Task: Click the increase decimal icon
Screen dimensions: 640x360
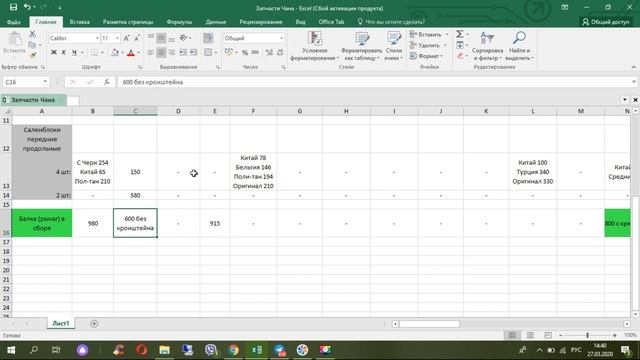Action: click(x=269, y=52)
